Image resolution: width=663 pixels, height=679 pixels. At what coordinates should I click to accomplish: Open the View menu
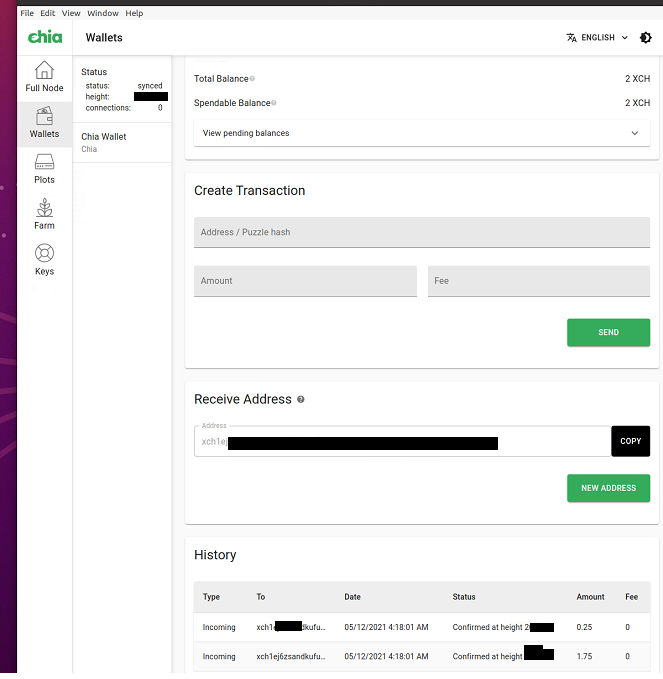pos(71,13)
